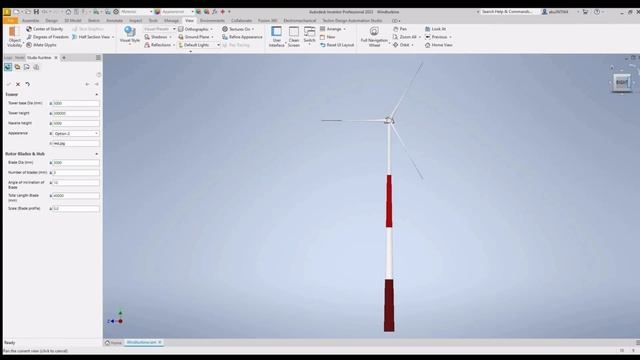
Task: Open the Environments ribbon tab
Action: [x=212, y=20]
